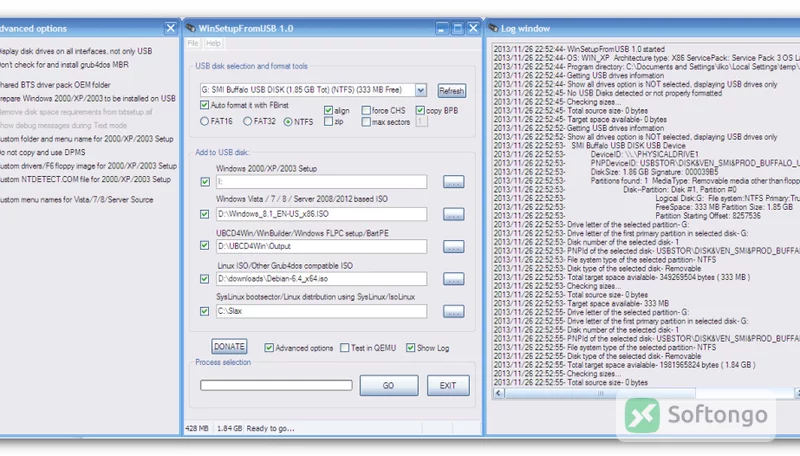Click the EXIT button
The width and height of the screenshot is (800, 456).
point(448,385)
